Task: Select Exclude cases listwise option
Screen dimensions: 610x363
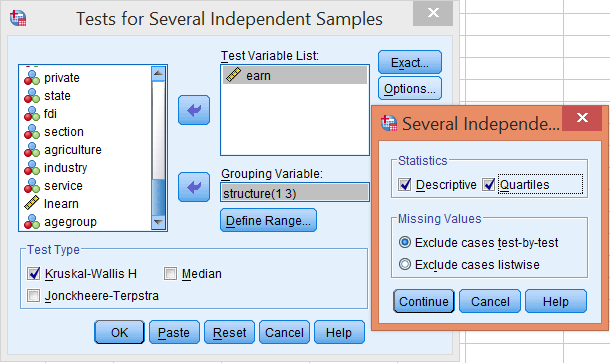Action: pyautogui.click(x=405, y=265)
